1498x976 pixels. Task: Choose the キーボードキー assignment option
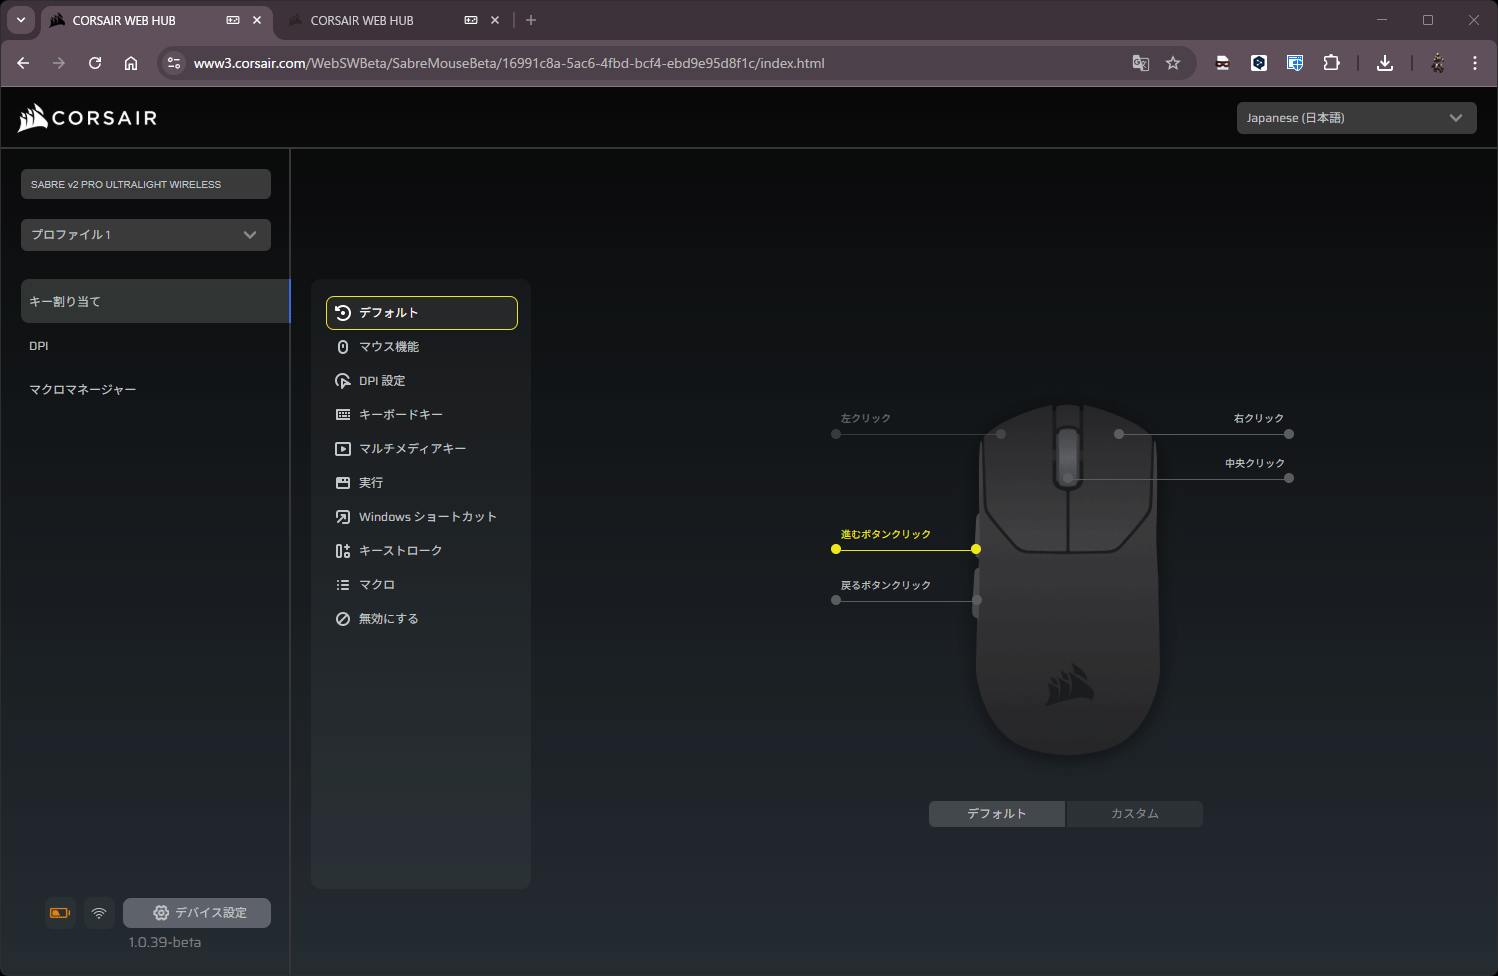400,415
